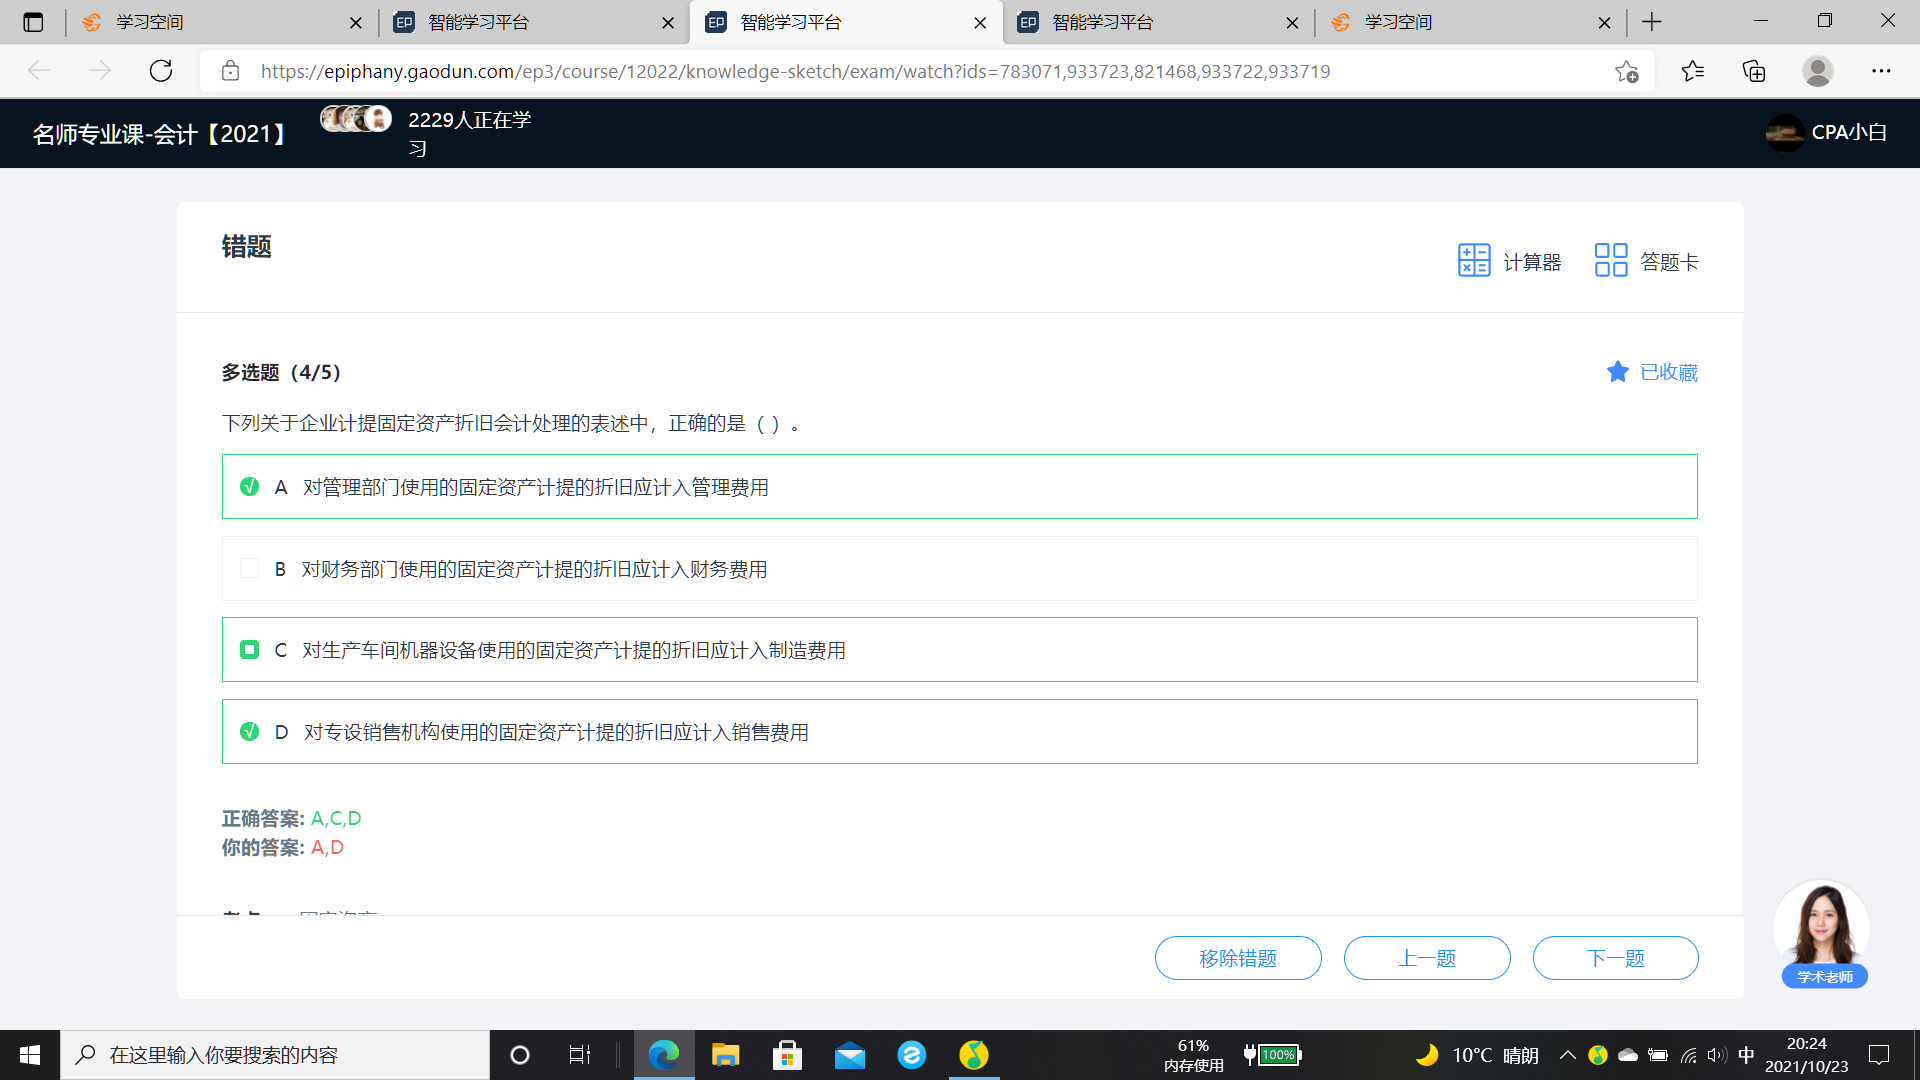The width and height of the screenshot is (1920, 1080).
Task: Click 移除错题 button
Action: (1238, 958)
